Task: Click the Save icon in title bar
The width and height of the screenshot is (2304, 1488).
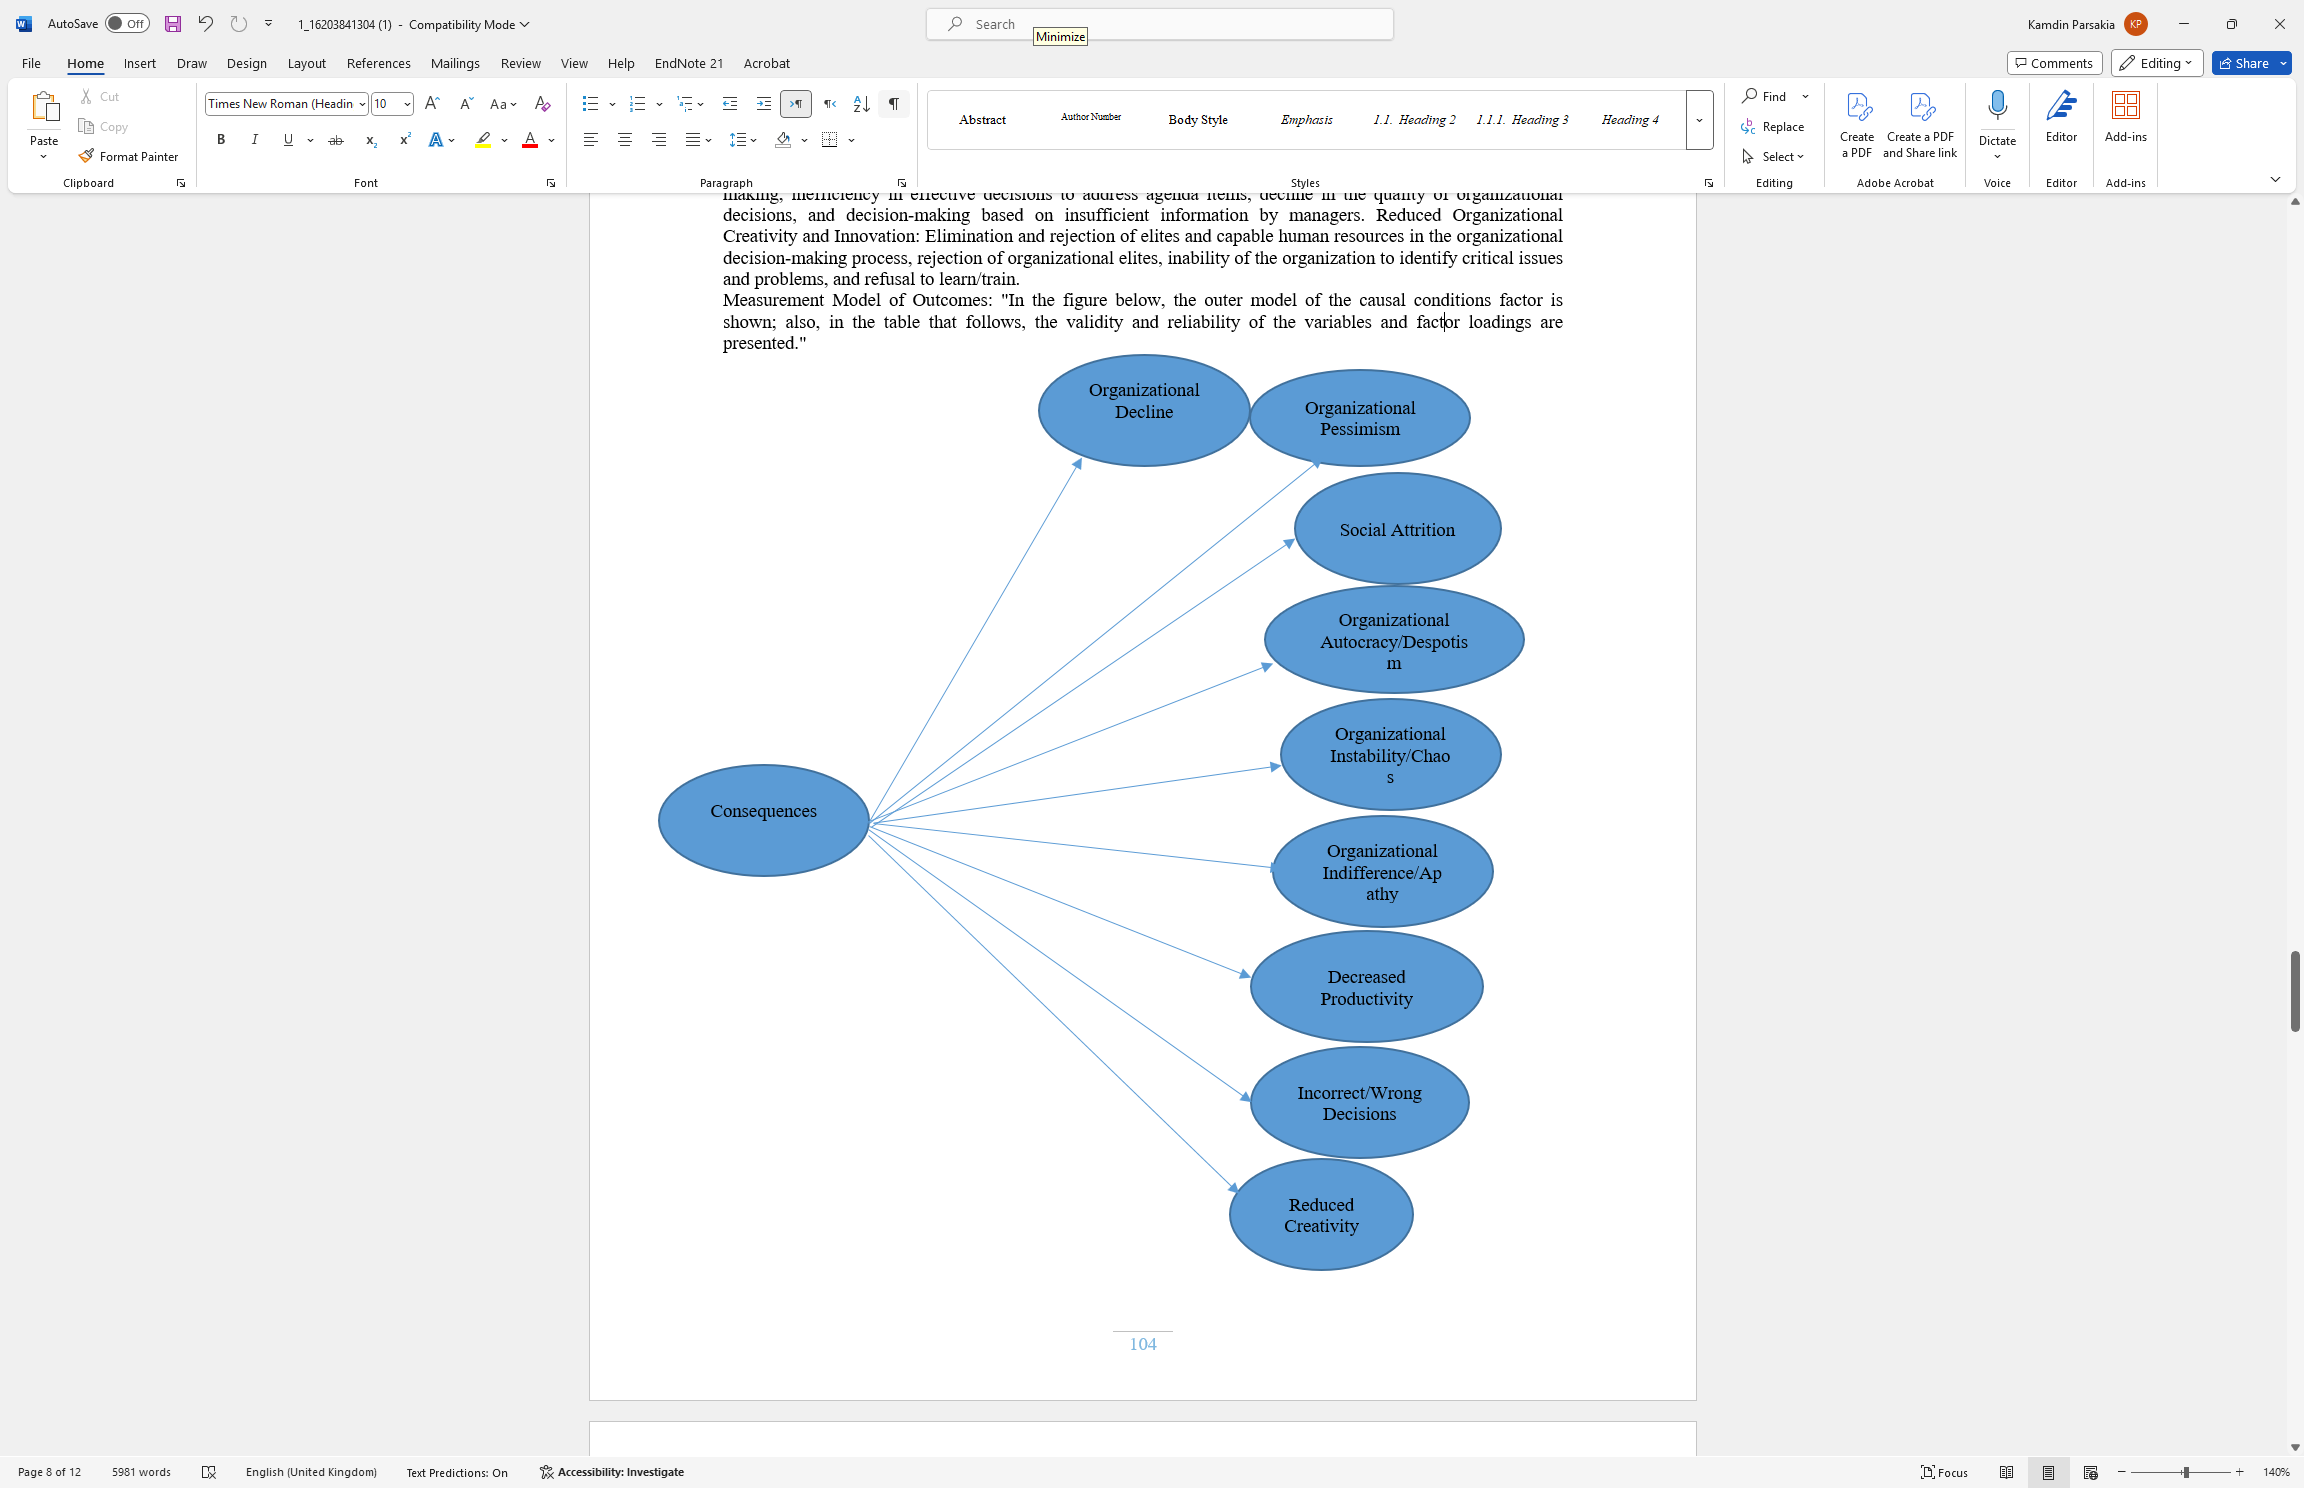Action: pyautogui.click(x=173, y=24)
